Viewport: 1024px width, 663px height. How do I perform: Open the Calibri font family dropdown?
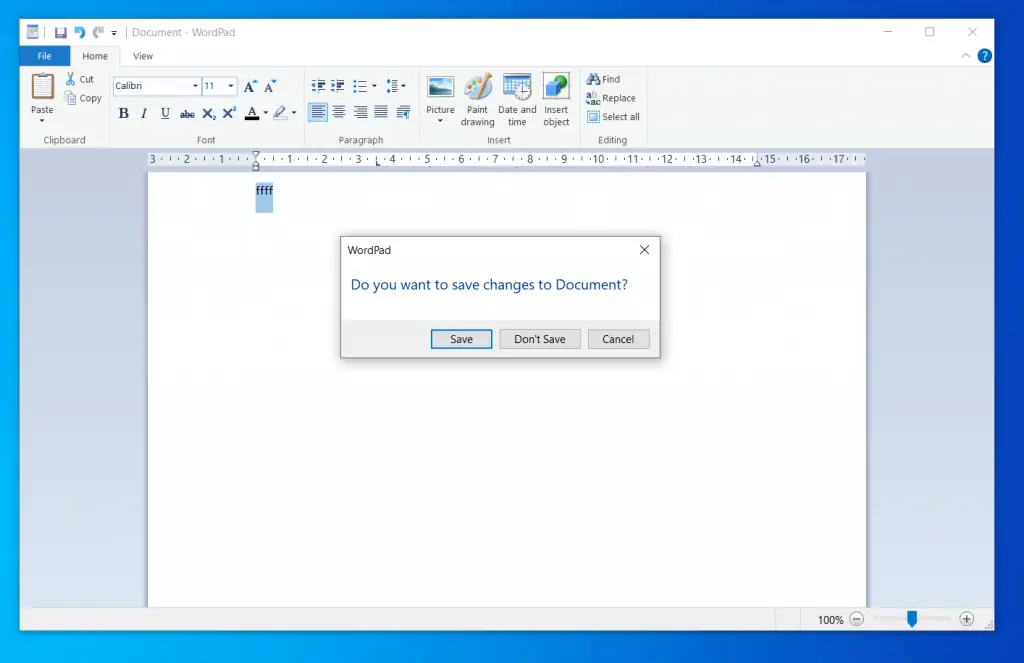coord(195,86)
